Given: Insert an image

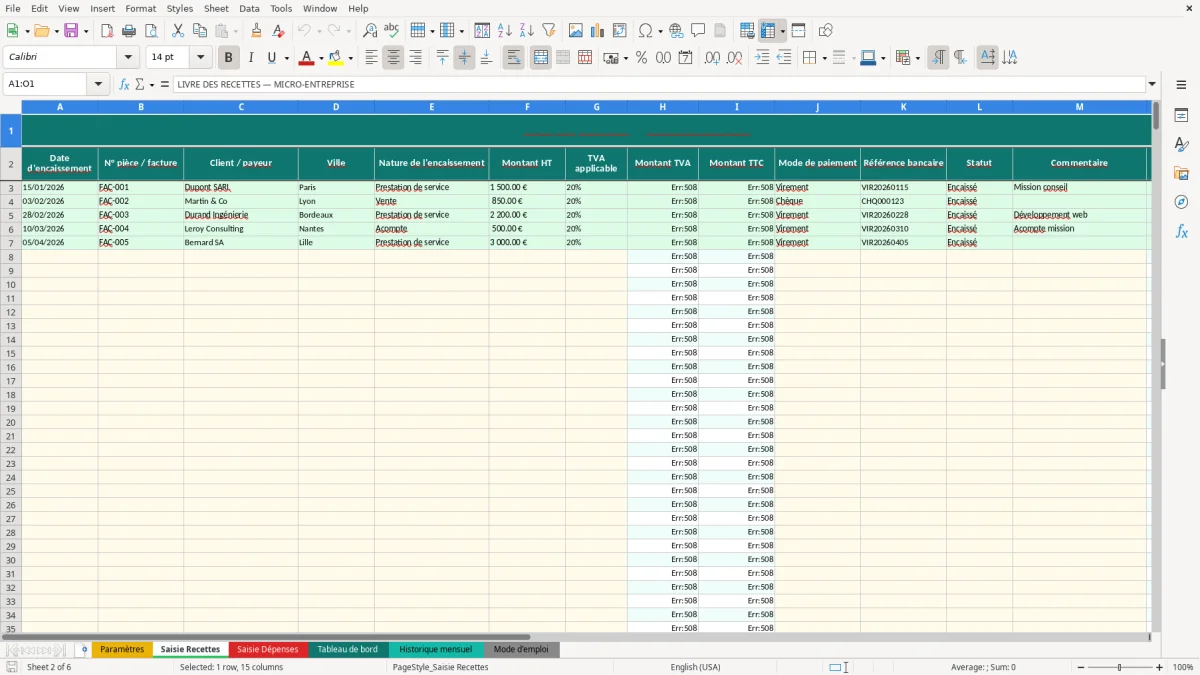Looking at the screenshot, I should [576, 31].
